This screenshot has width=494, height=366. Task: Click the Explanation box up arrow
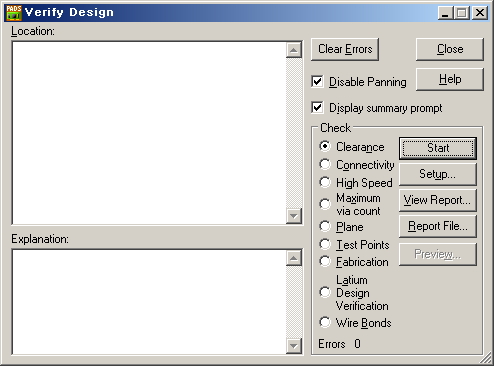(x=294, y=258)
